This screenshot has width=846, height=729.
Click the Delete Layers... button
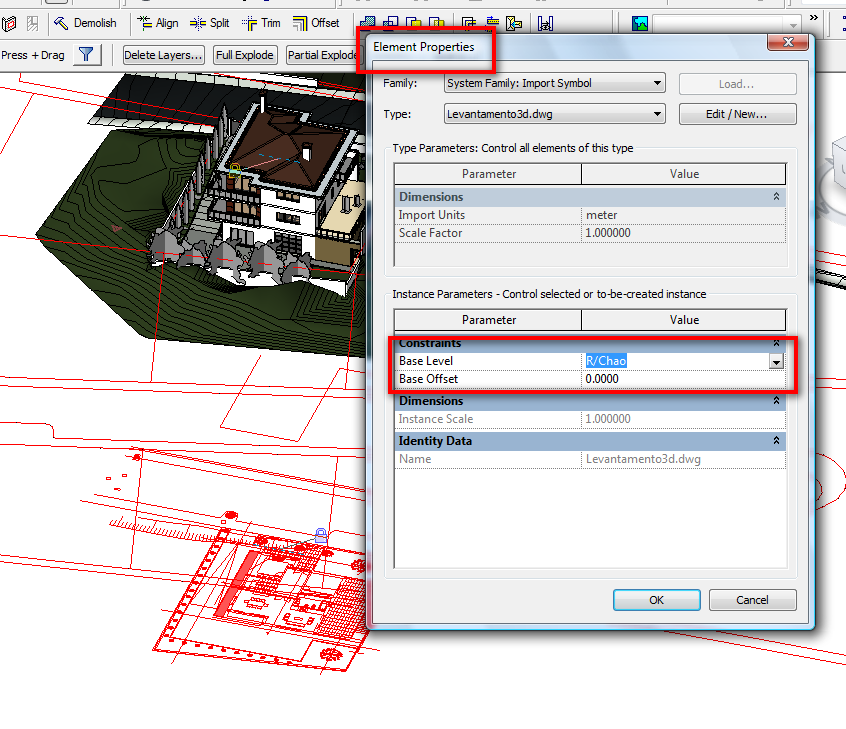tap(164, 55)
